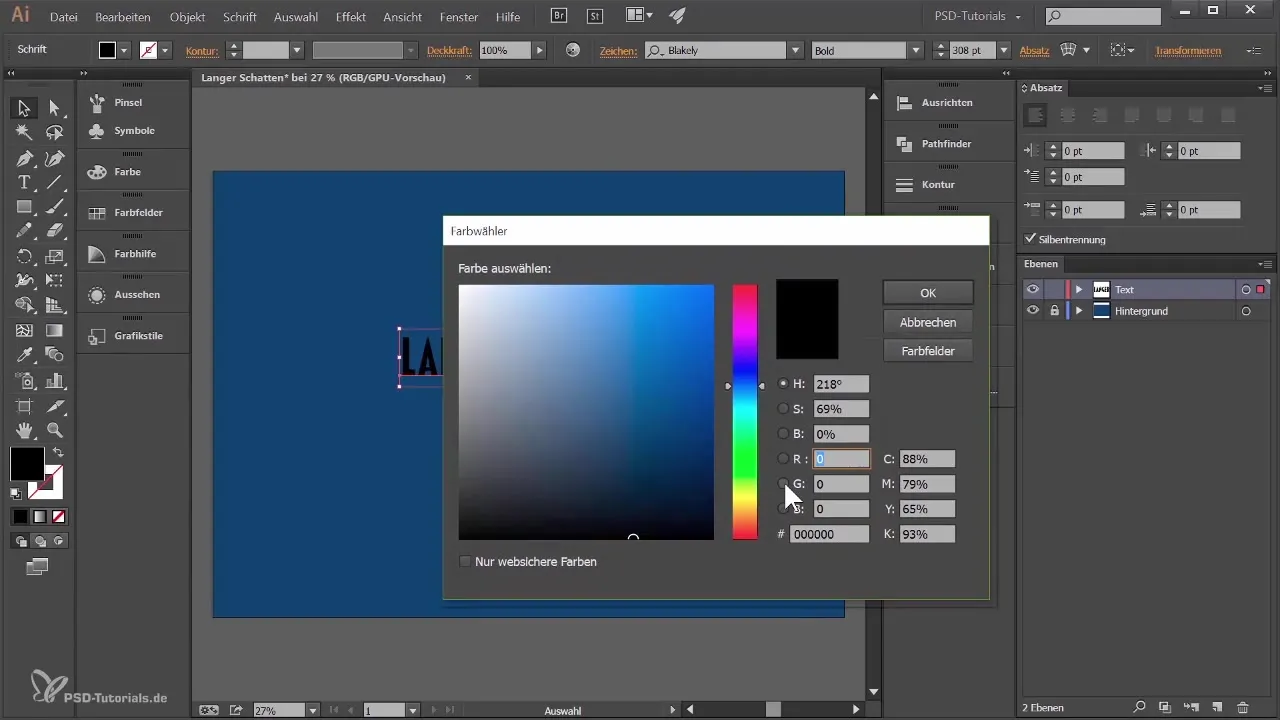The width and height of the screenshot is (1280, 720).
Task: Swap fill and stroke colors
Action: tap(58, 453)
